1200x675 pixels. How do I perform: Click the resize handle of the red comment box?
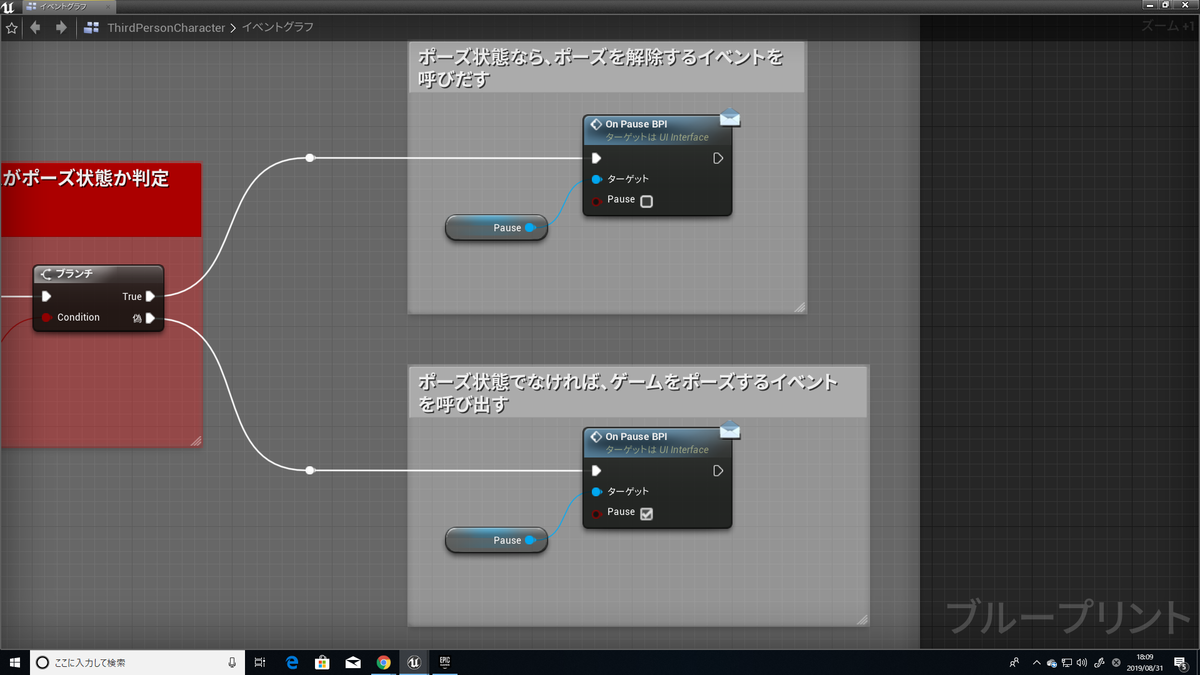196,440
